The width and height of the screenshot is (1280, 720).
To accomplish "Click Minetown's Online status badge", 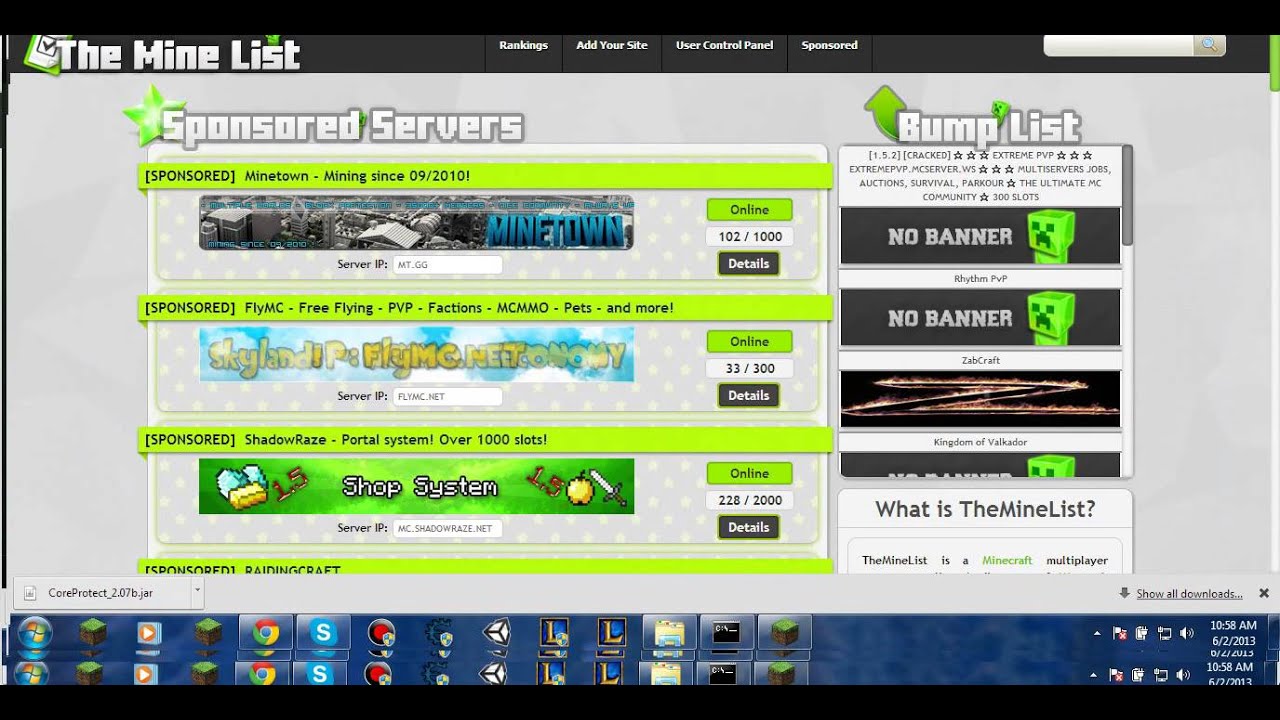I will coord(749,210).
